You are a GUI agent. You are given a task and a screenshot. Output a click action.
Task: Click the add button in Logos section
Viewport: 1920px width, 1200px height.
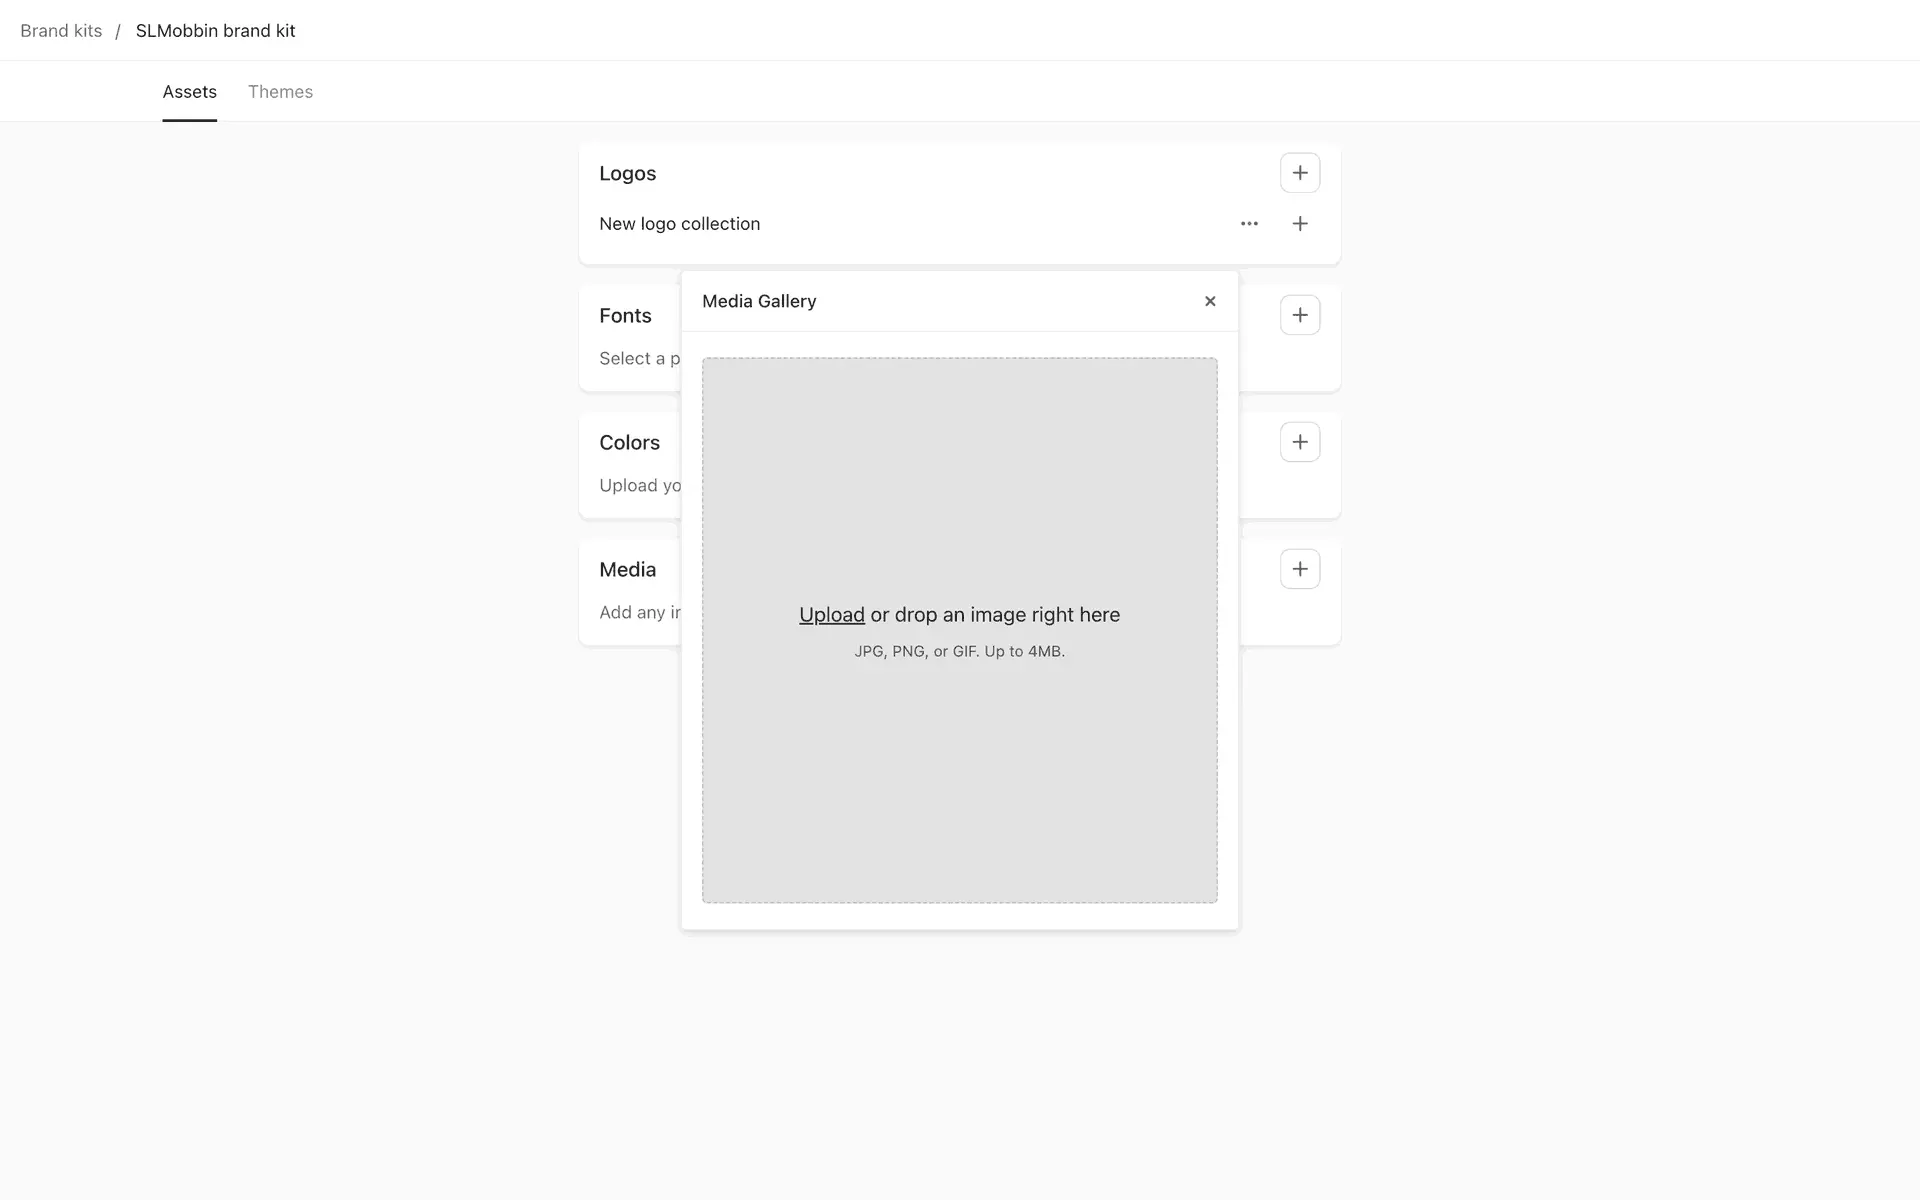[1299, 173]
